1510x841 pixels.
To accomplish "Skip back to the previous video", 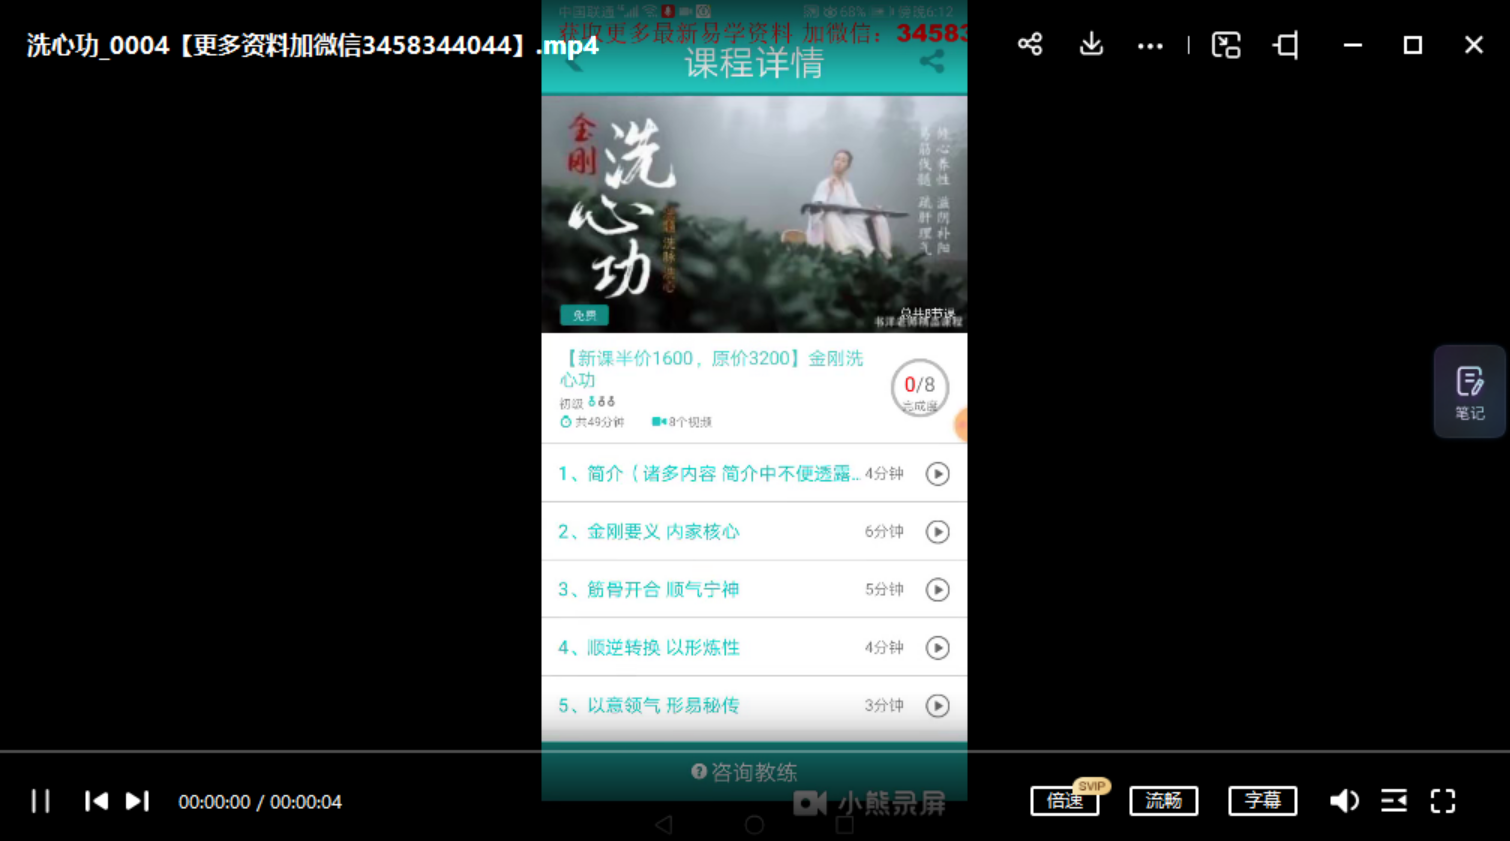I will [x=96, y=800].
